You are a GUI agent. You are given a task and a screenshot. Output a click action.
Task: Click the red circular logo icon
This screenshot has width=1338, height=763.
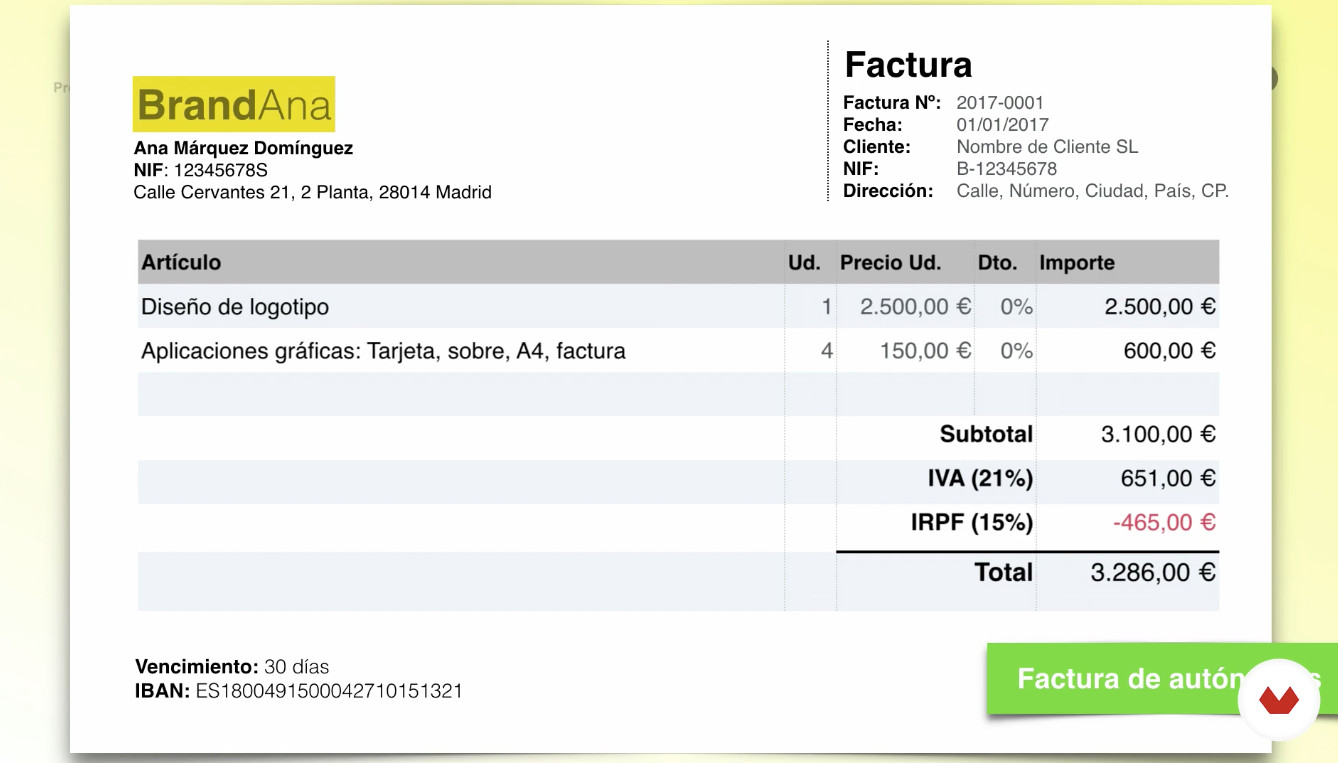tap(1279, 700)
